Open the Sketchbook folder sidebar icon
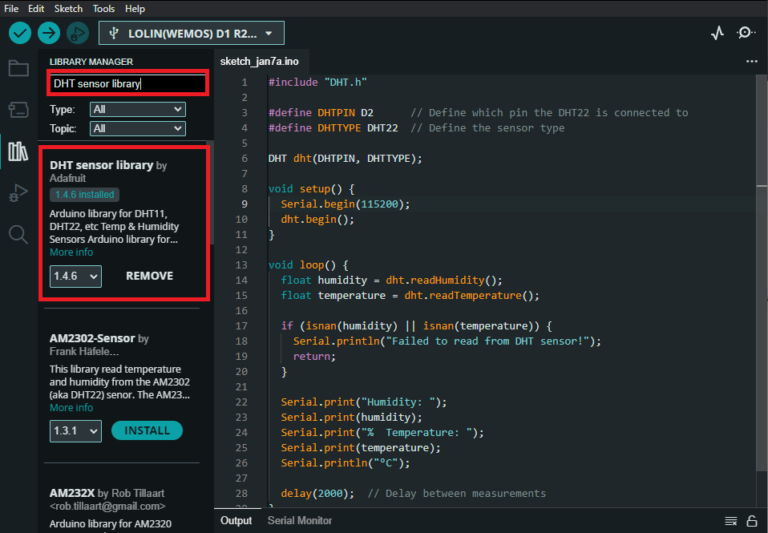Viewport: 768px width, 533px height. pos(18,69)
